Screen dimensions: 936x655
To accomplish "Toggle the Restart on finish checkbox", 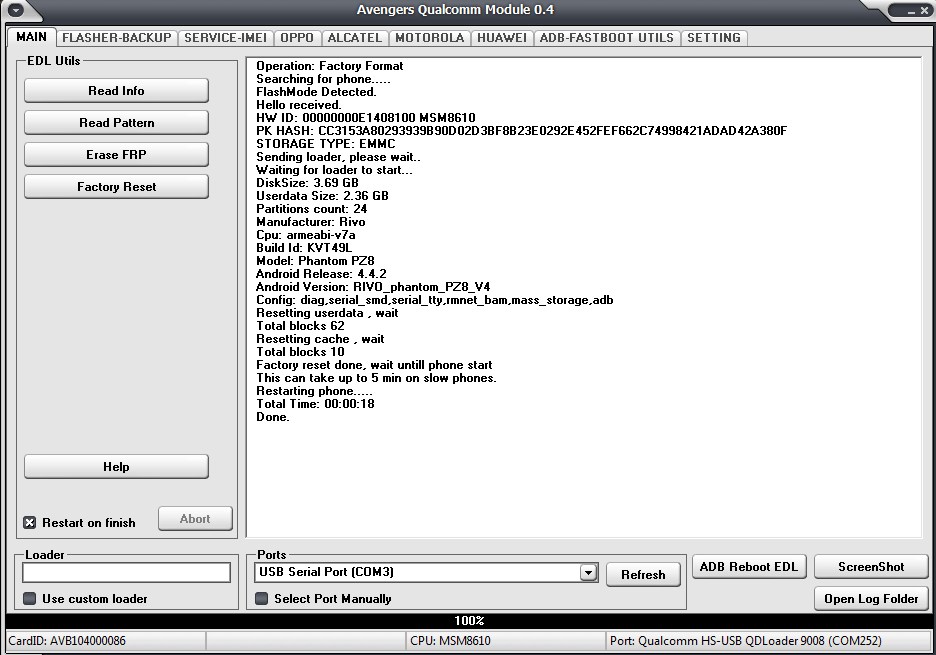I will click(29, 523).
